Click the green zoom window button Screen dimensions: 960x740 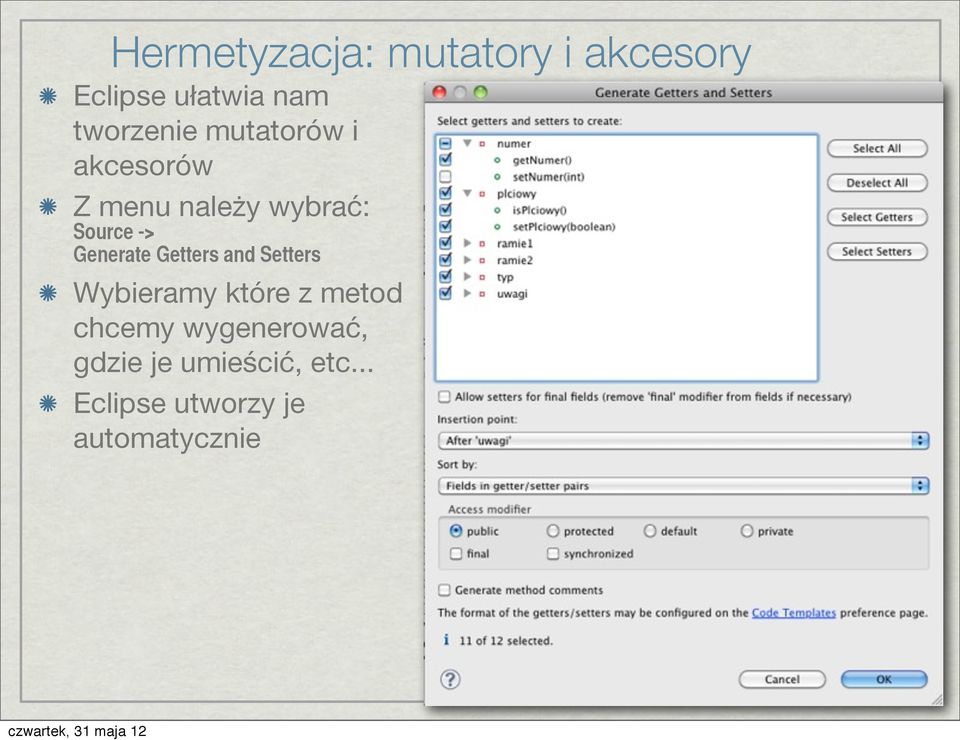click(x=481, y=92)
